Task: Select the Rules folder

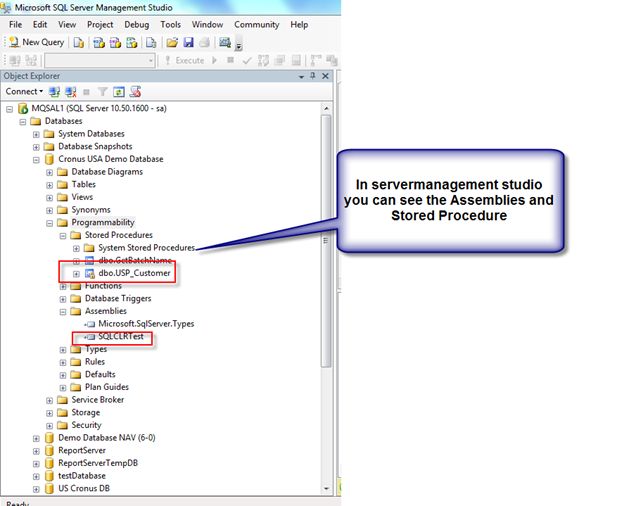Action: pyautogui.click(x=95, y=361)
